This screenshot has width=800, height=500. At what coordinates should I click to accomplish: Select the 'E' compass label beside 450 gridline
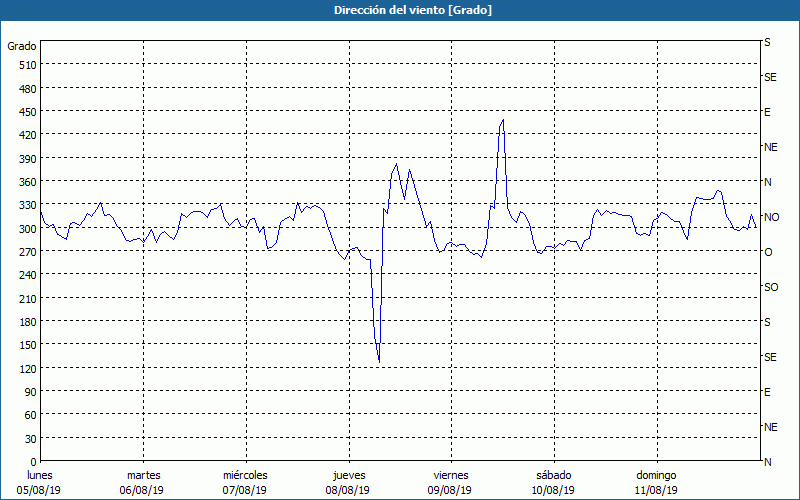coord(767,112)
